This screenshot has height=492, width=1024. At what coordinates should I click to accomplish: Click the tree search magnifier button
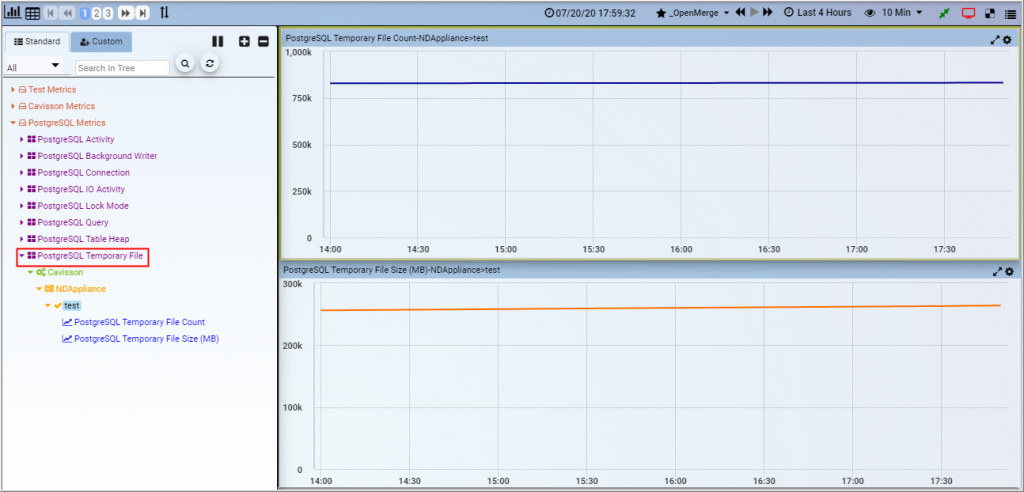[185, 63]
